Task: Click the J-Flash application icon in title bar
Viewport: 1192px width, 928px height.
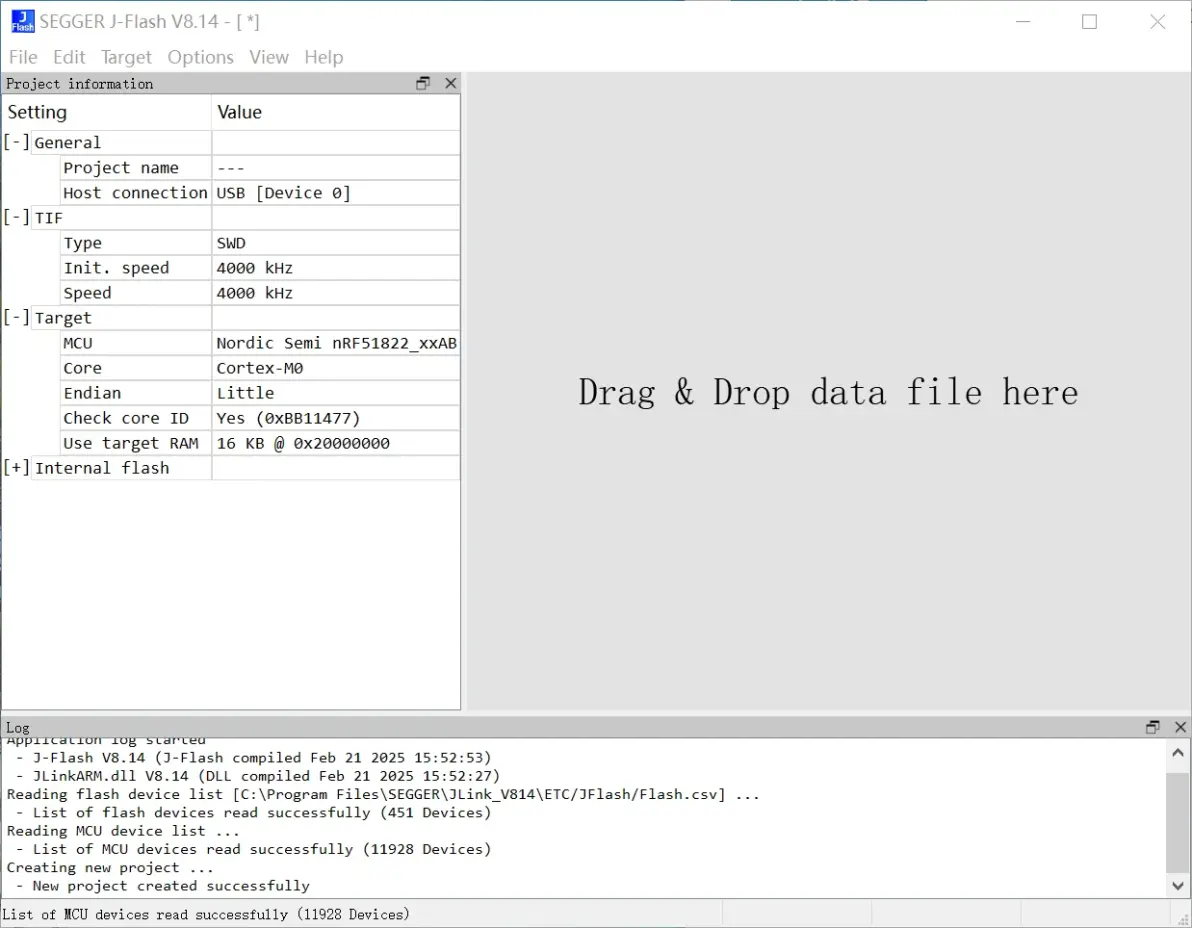Action: (23, 21)
